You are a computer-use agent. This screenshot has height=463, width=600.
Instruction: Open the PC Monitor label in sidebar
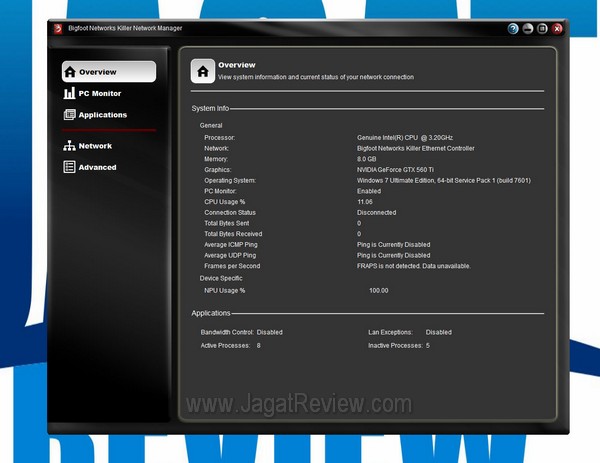point(100,93)
